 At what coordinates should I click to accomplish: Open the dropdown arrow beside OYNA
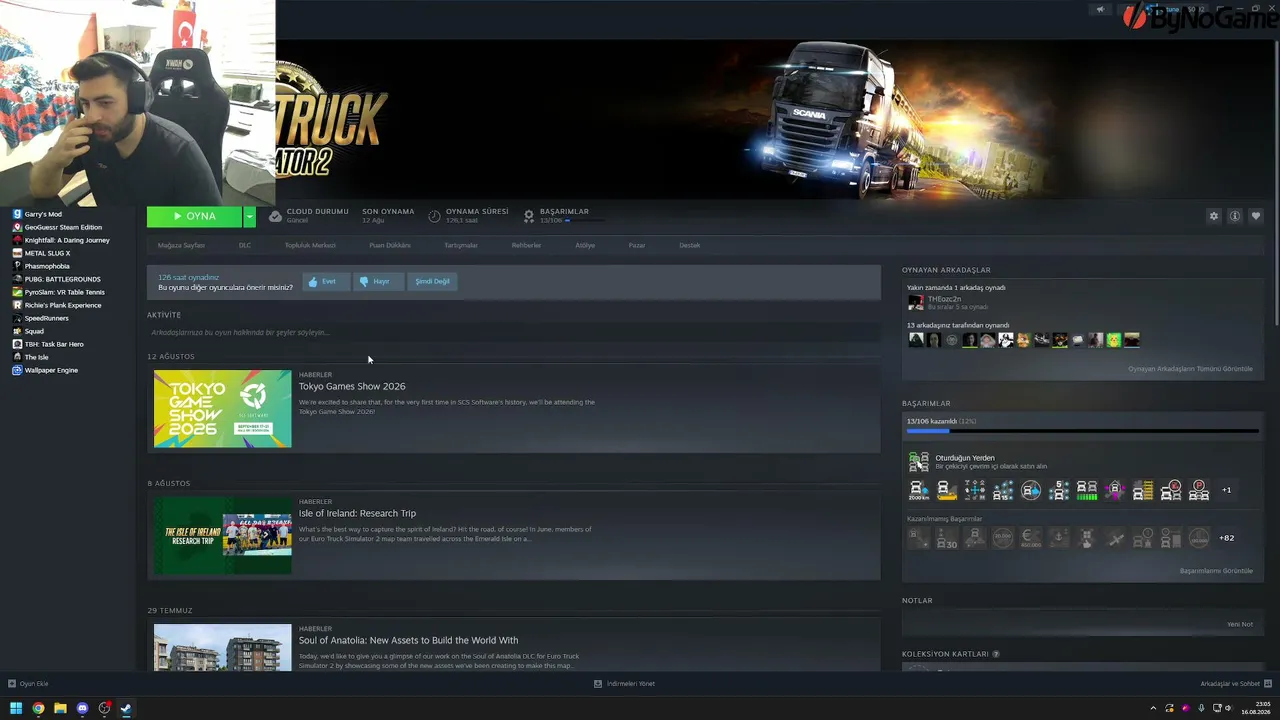point(249,216)
